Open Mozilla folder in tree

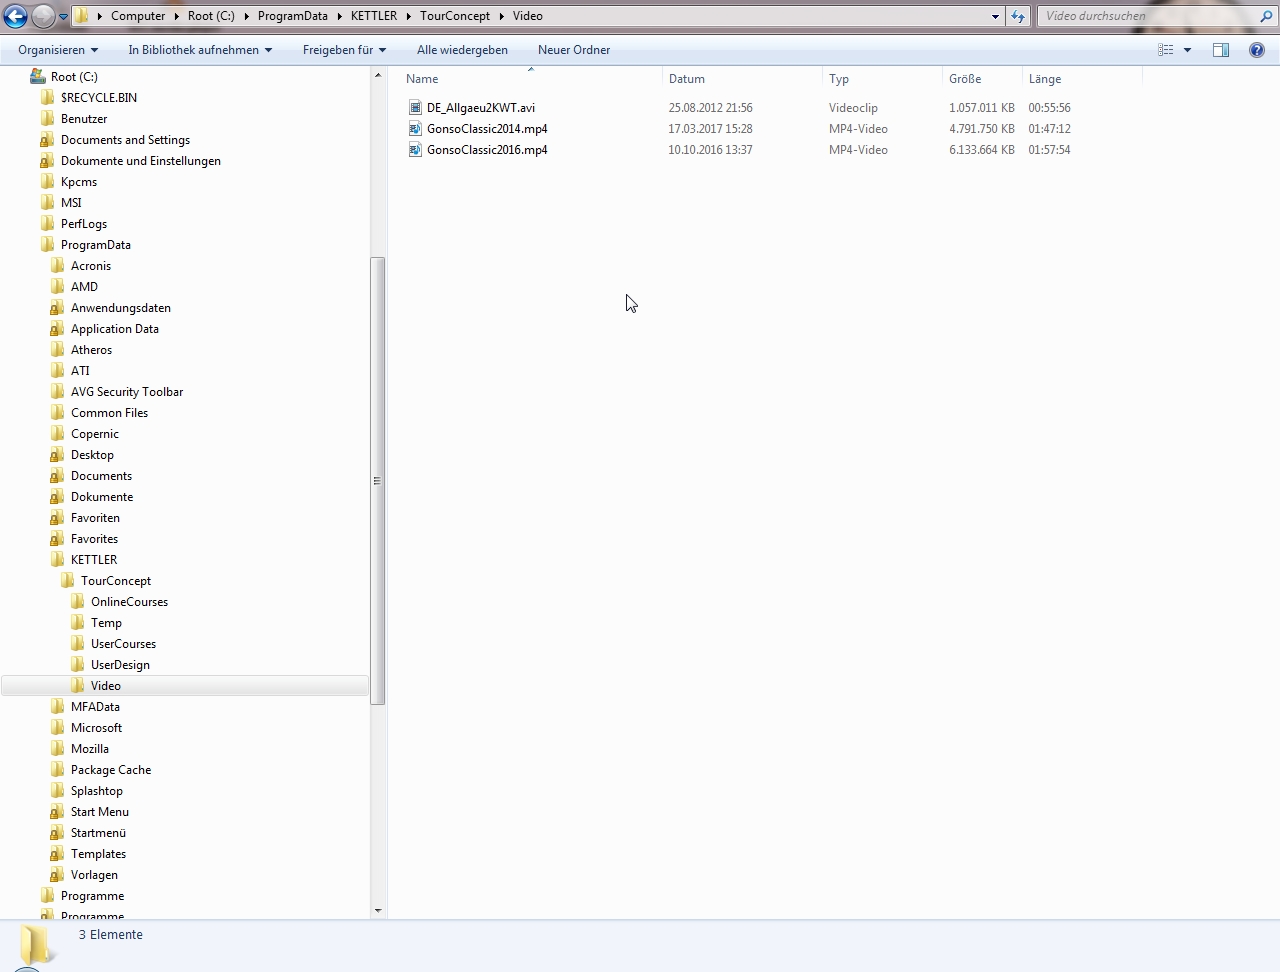click(x=90, y=749)
